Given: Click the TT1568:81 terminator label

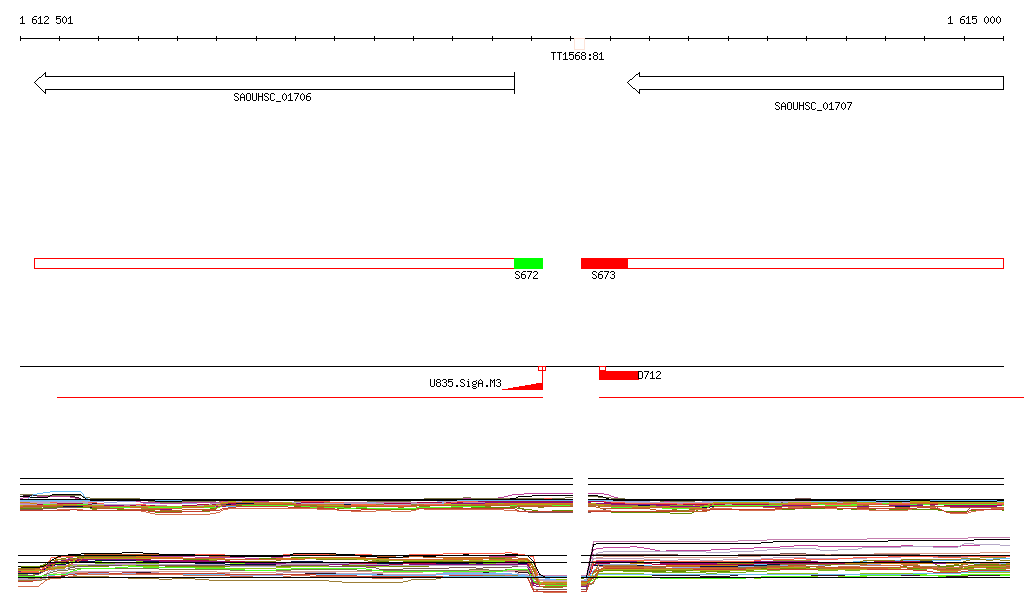Looking at the screenshot, I should click(x=577, y=56).
